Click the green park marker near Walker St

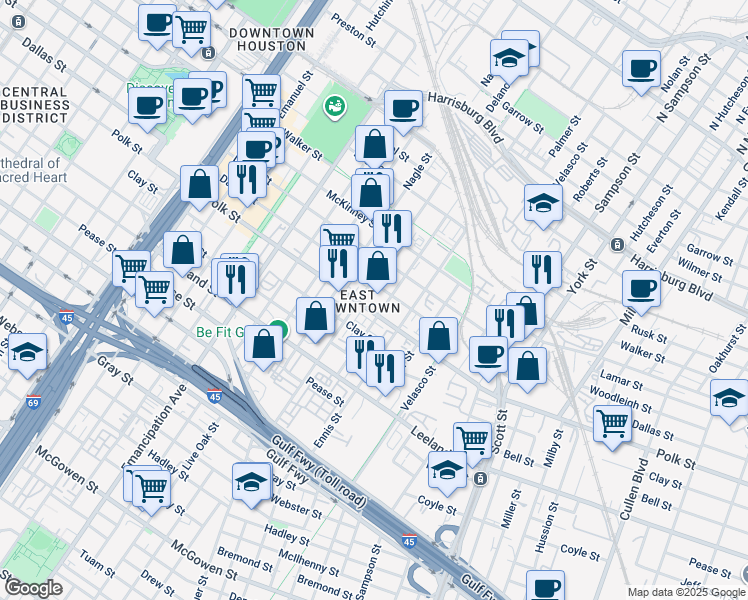pyautogui.click(x=335, y=107)
